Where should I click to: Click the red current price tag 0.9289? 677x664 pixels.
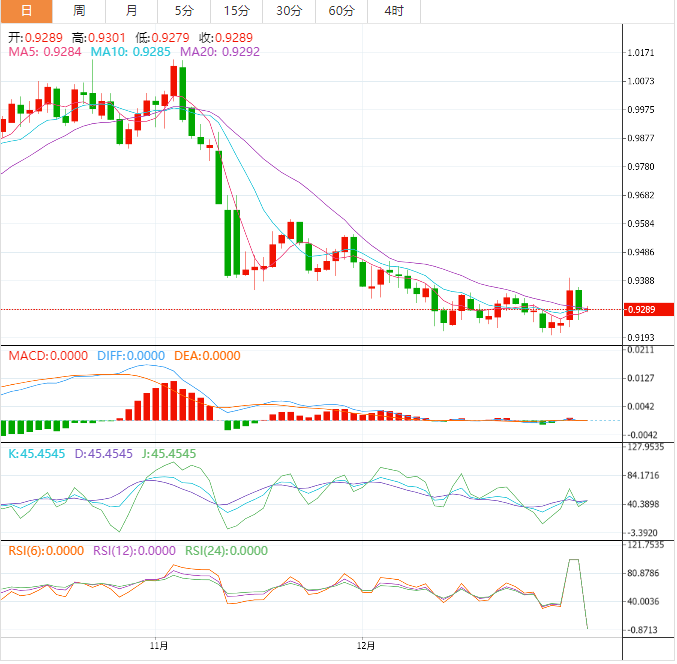(644, 310)
